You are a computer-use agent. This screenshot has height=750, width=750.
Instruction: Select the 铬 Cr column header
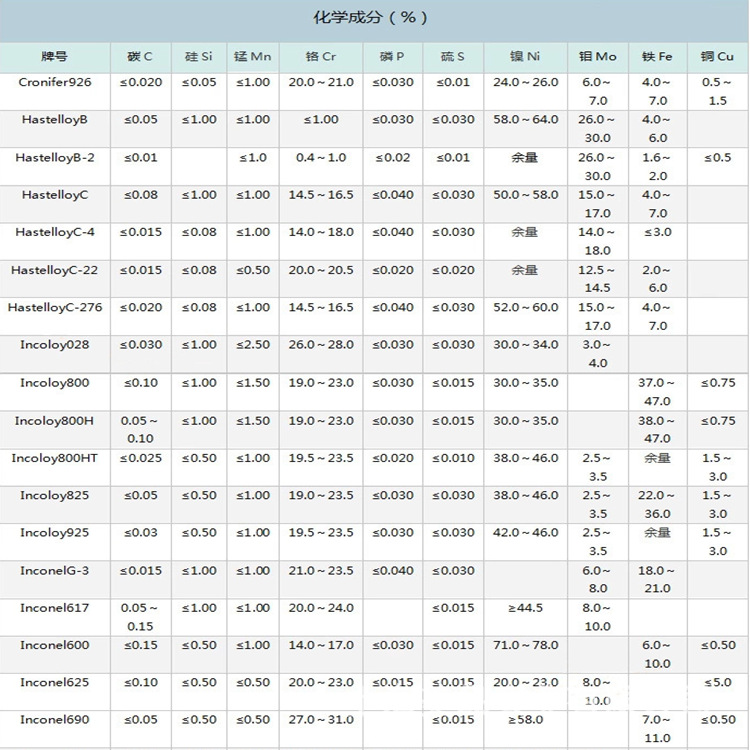click(320, 56)
